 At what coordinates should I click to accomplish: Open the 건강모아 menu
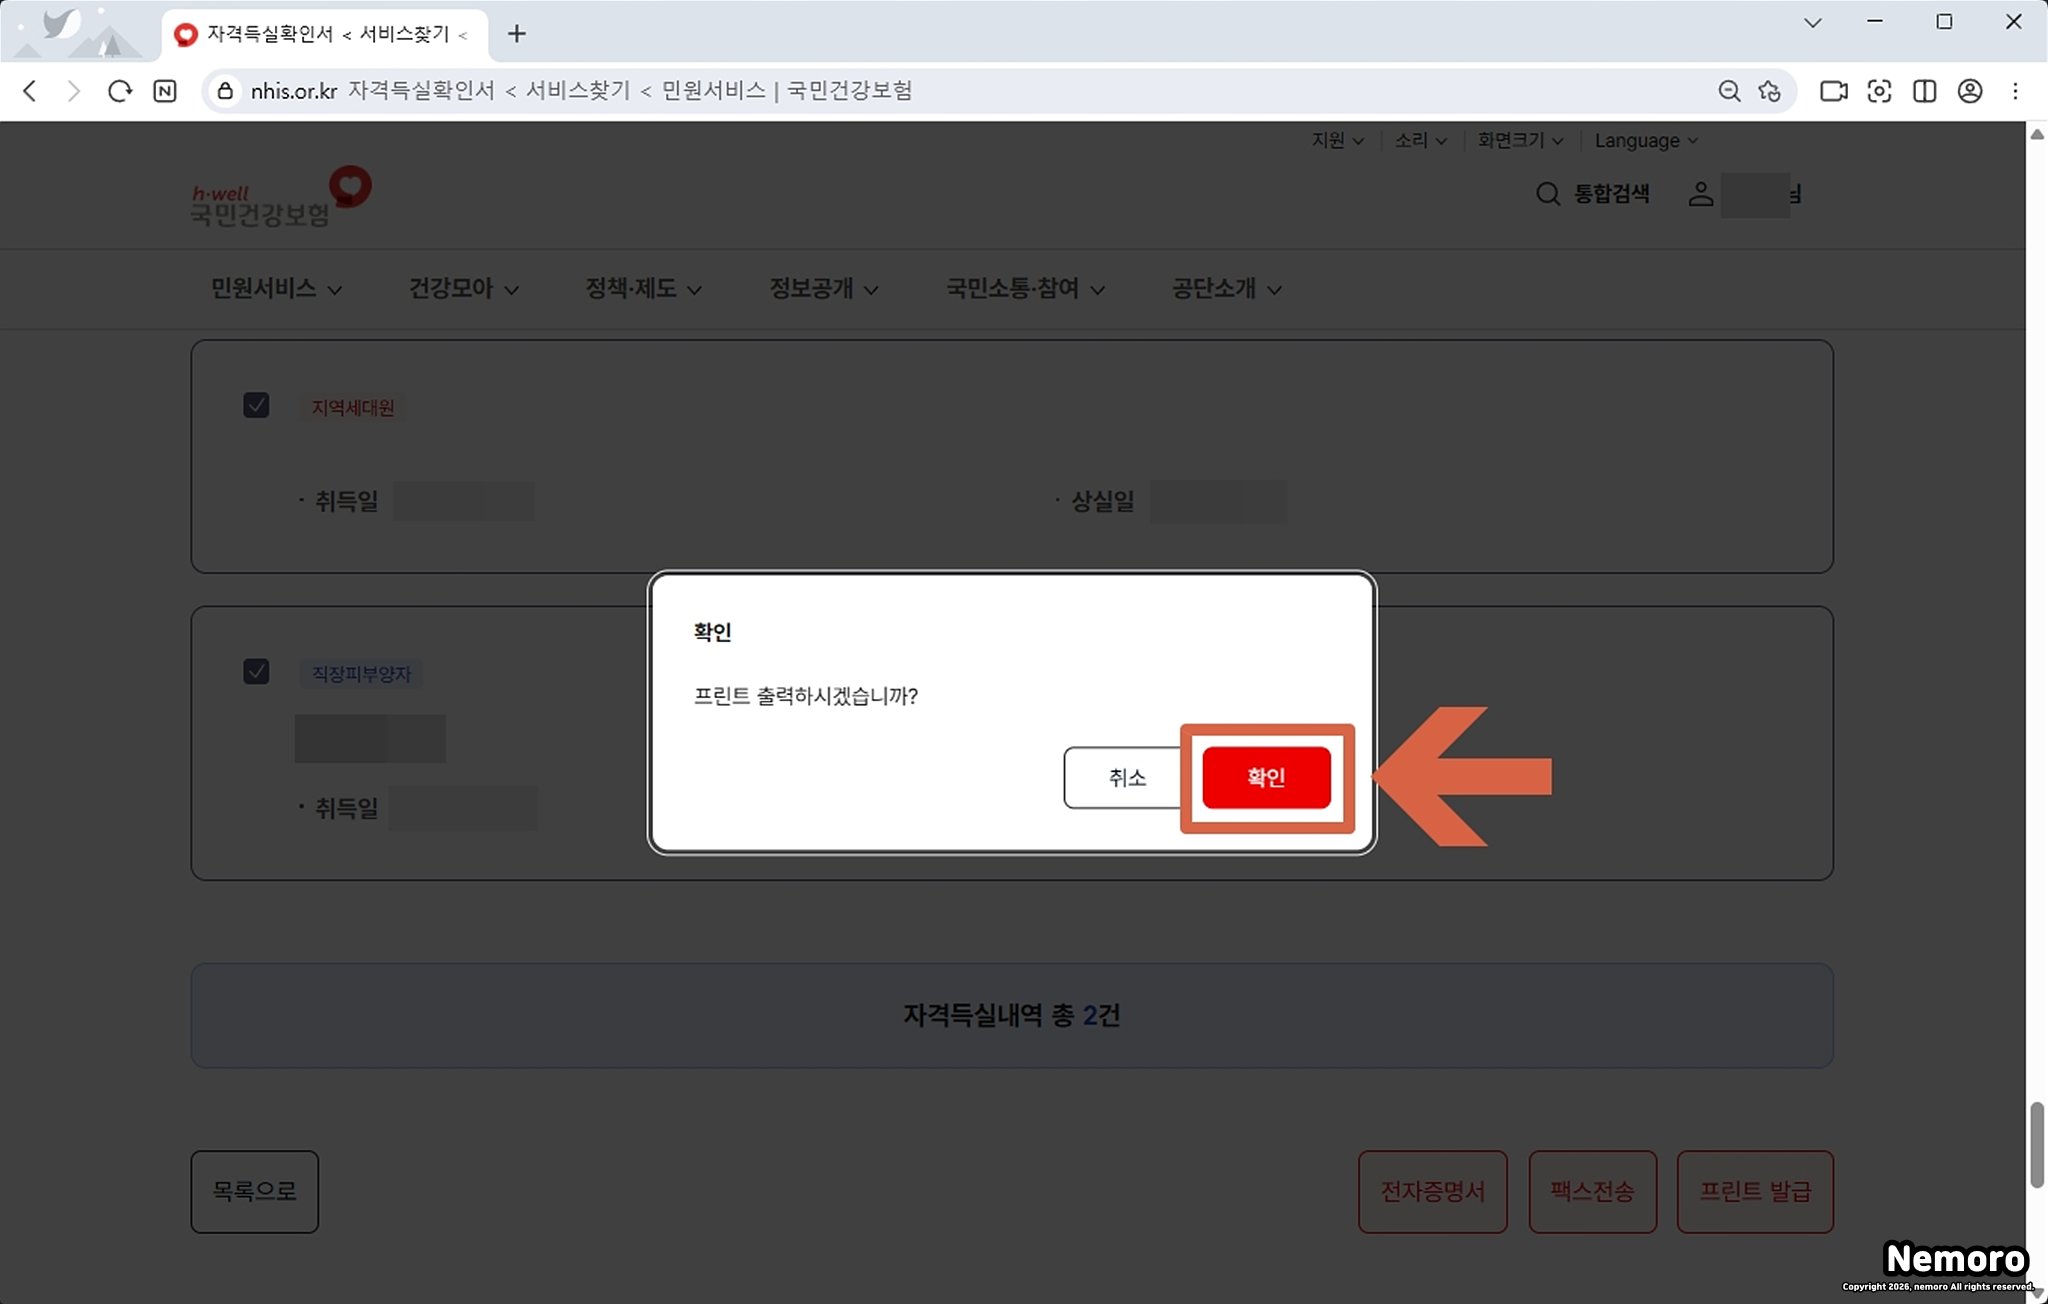(x=463, y=289)
